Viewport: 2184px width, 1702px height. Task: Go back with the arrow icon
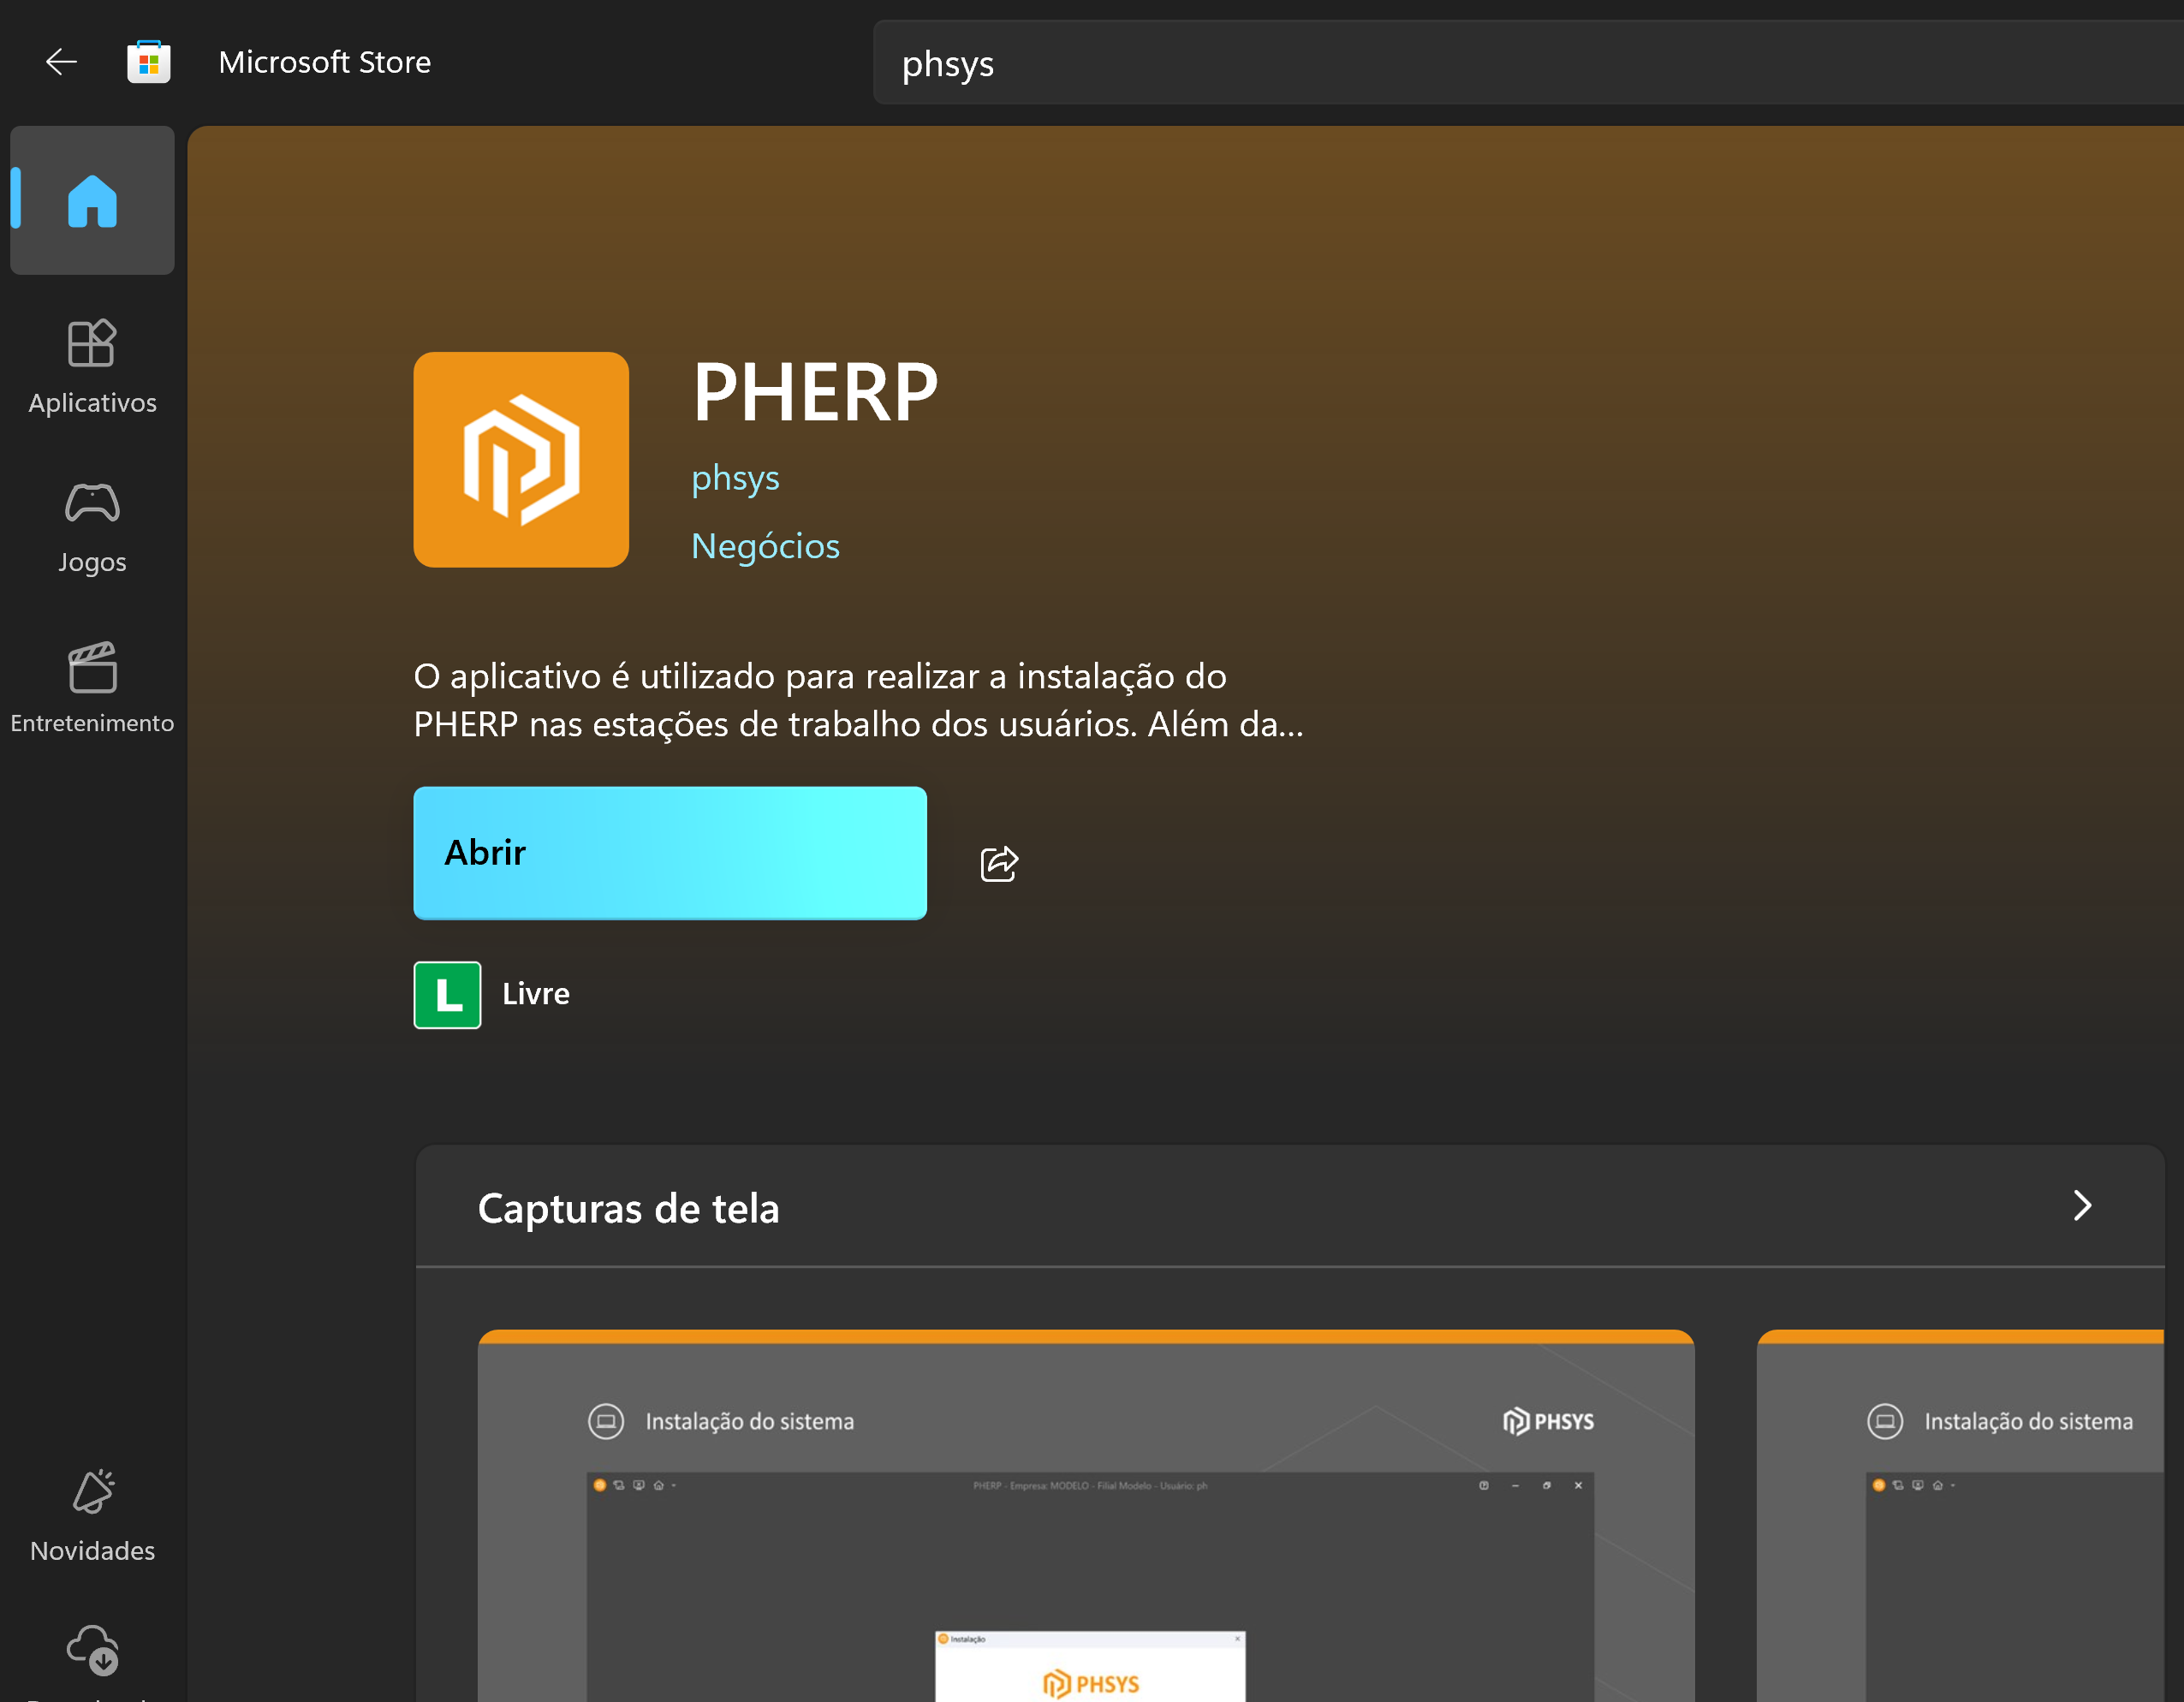[x=61, y=62]
